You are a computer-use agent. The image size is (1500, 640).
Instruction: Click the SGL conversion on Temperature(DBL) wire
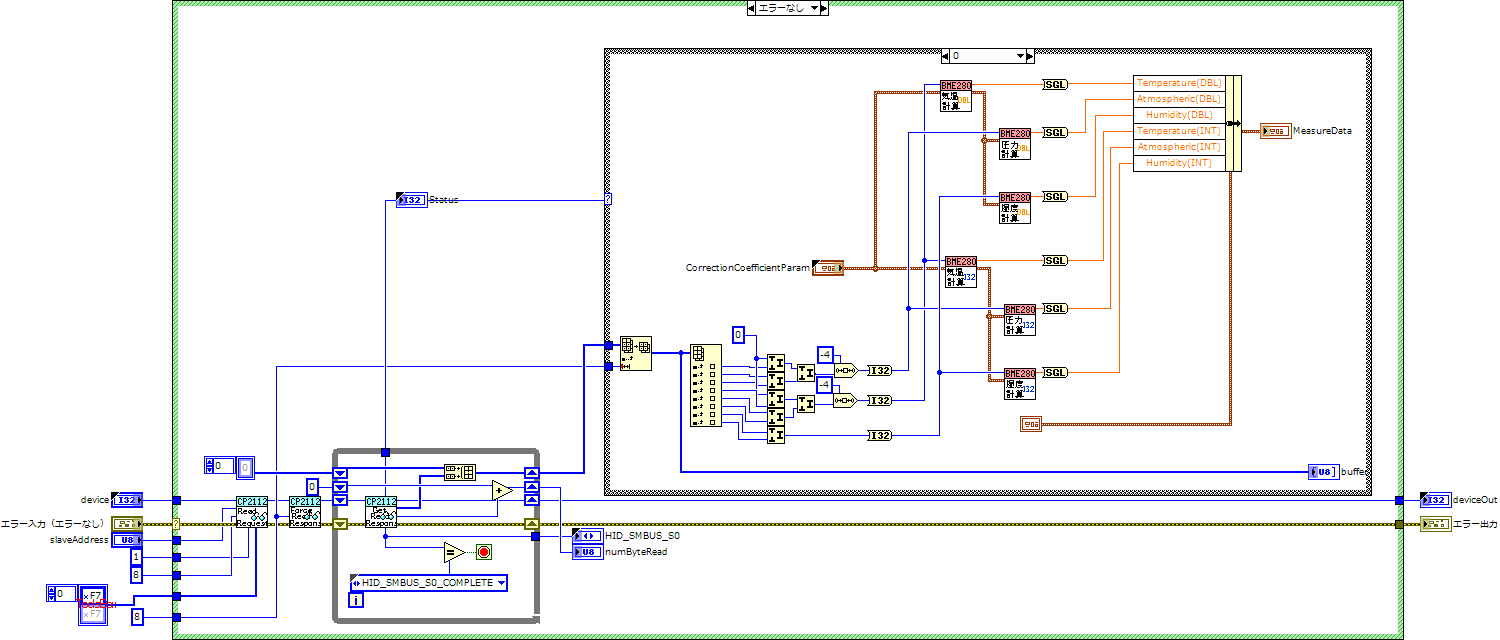(1055, 84)
